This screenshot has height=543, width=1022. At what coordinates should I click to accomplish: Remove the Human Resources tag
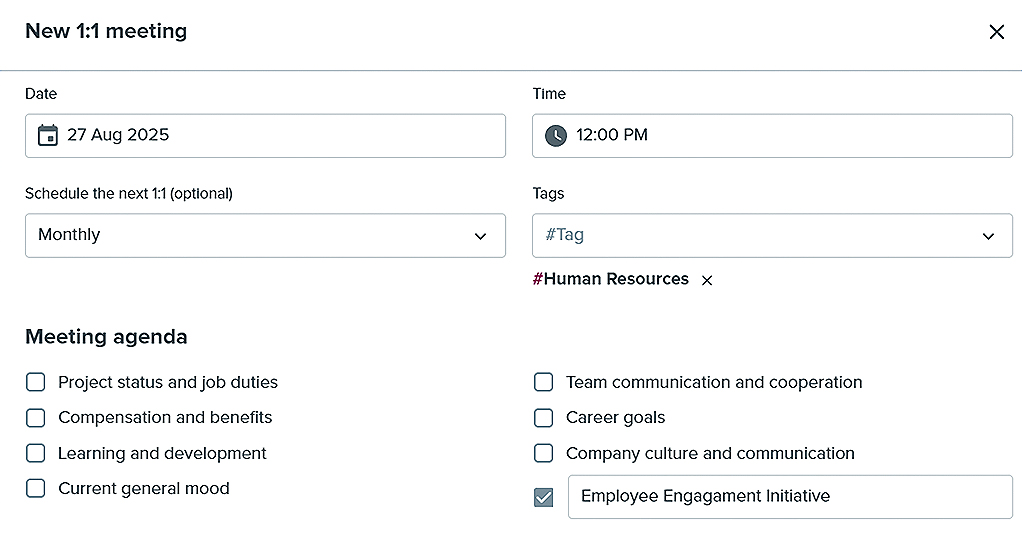tap(707, 281)
